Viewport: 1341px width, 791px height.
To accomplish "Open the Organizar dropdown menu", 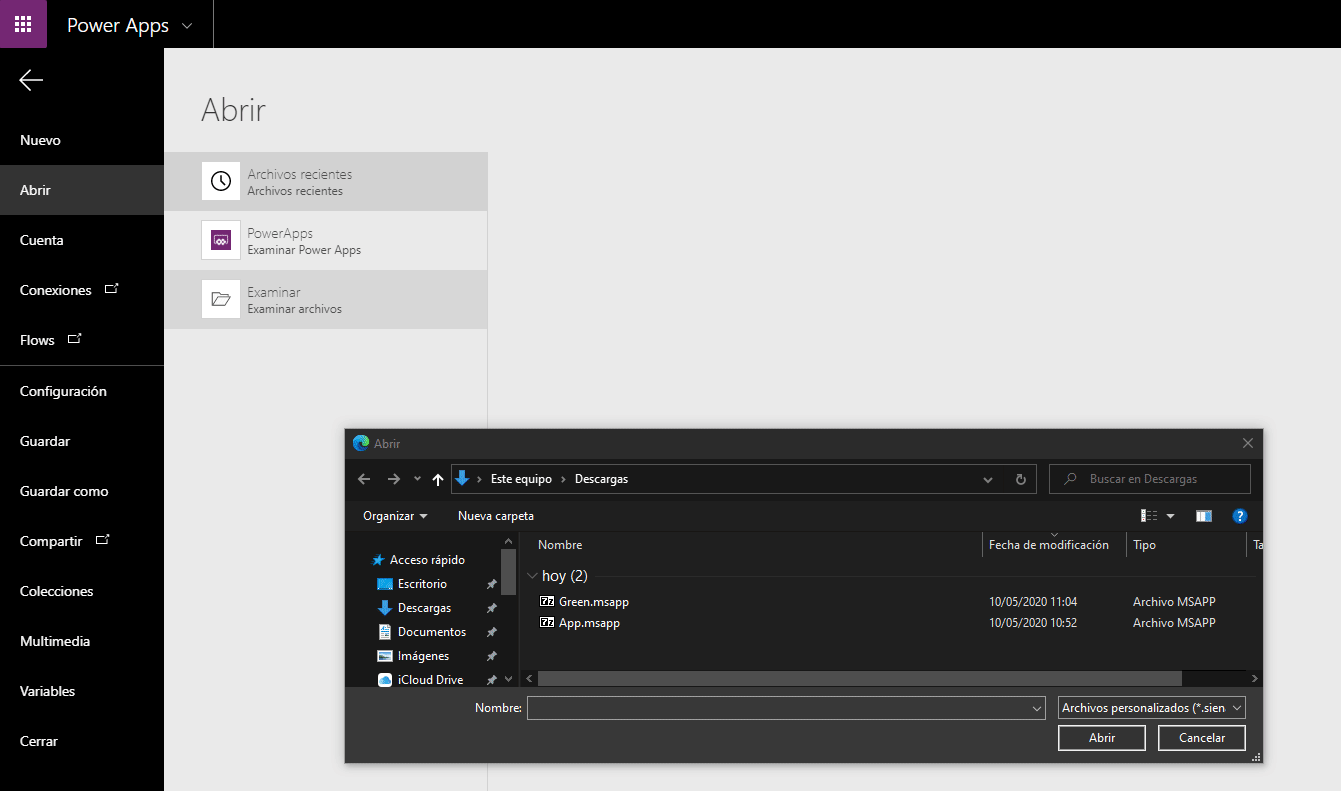I will (395, 516).
